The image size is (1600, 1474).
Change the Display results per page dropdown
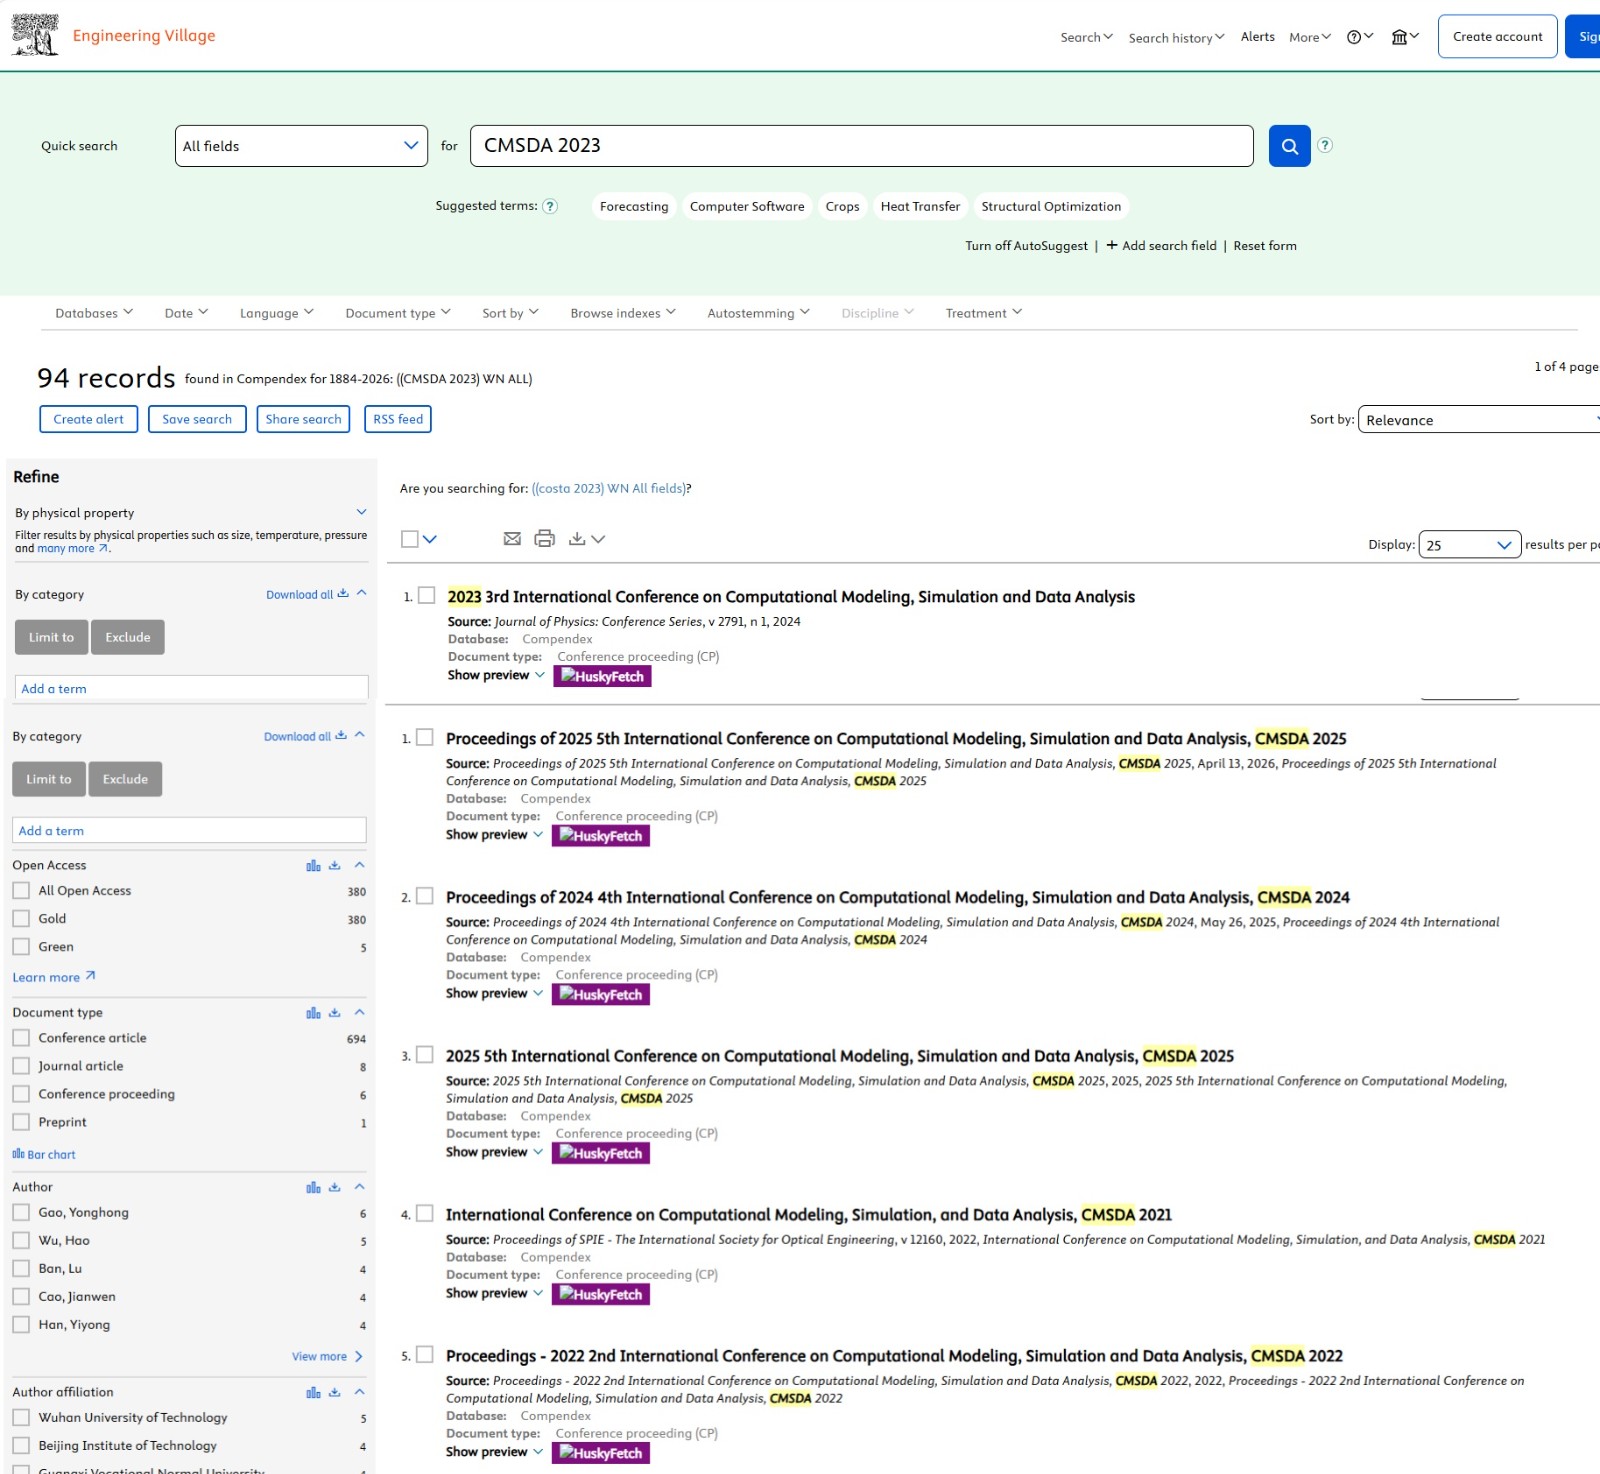coord(1470,545)
